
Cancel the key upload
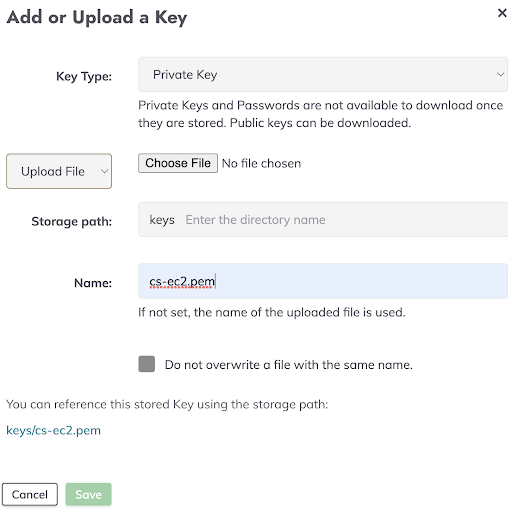[x=30, y=494]
